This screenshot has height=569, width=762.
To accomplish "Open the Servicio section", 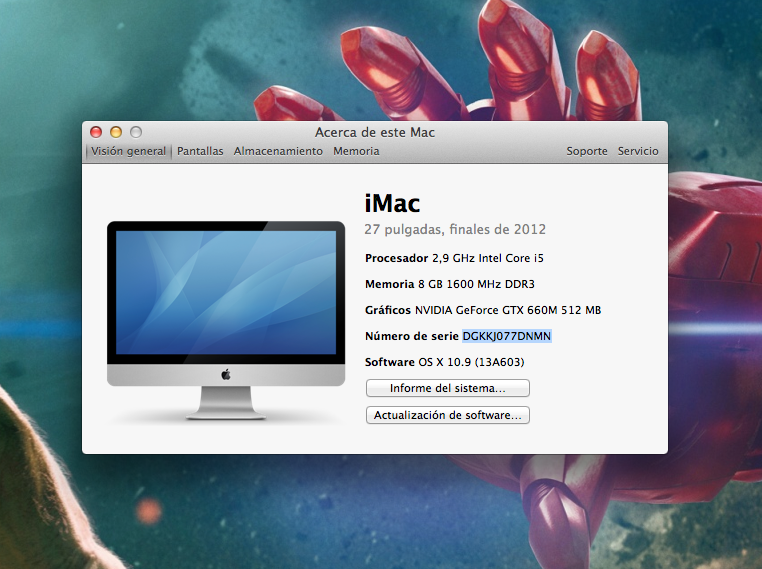I will (x=638, y=151).
